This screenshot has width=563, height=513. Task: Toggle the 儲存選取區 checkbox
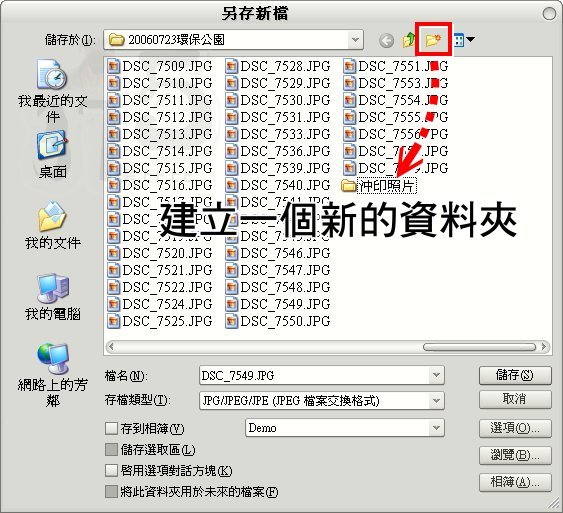(x=111, y=449)
